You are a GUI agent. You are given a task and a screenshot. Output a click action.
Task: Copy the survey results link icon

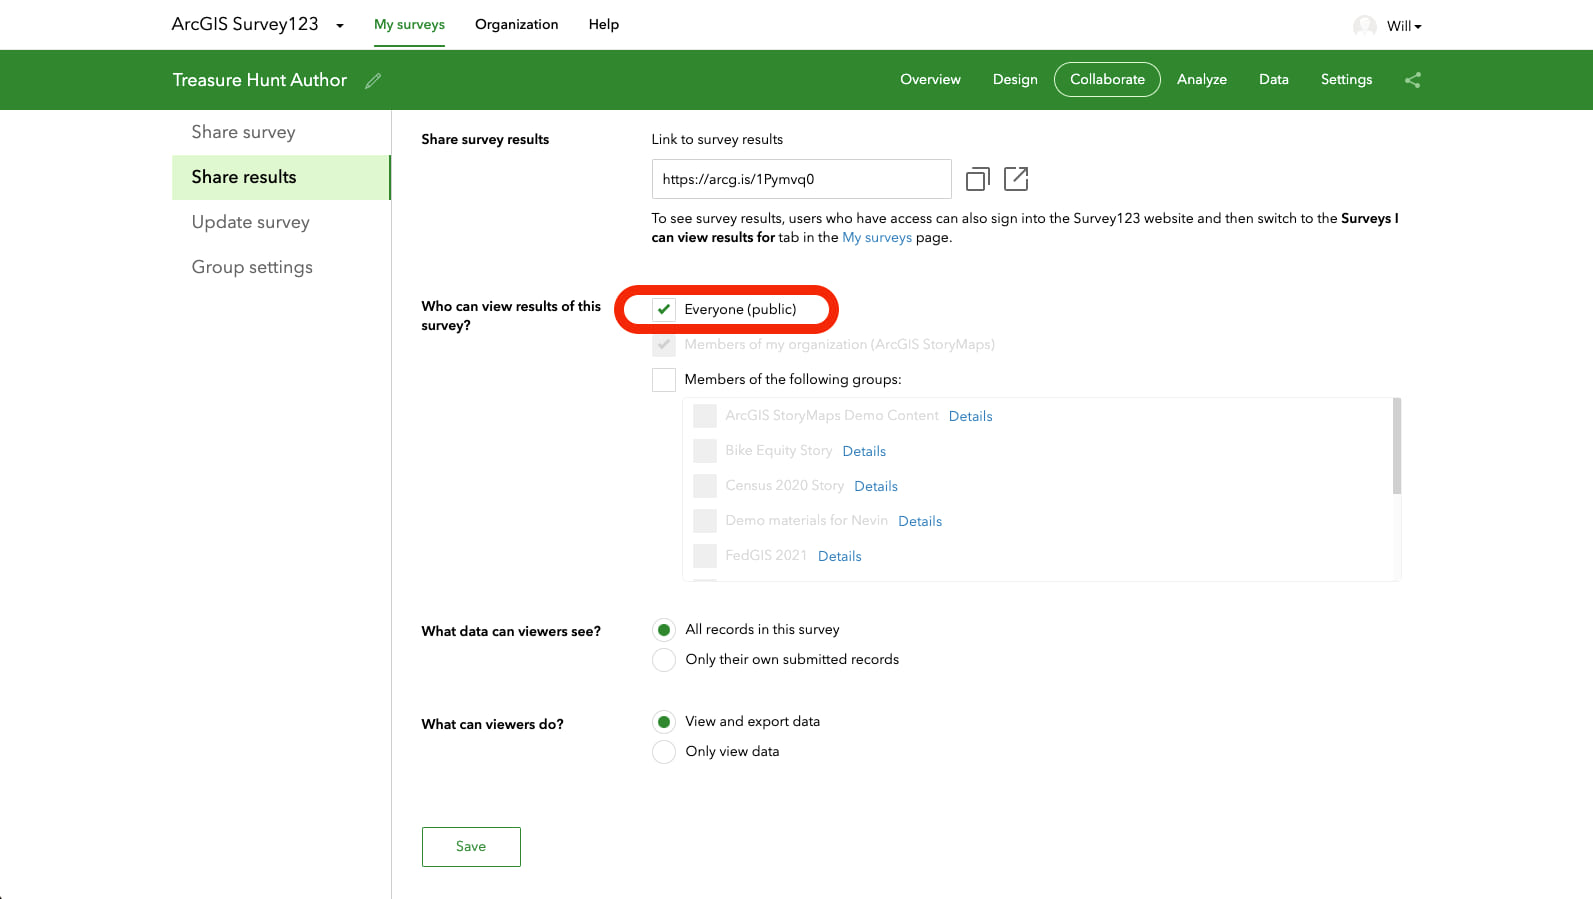point(977,179)
